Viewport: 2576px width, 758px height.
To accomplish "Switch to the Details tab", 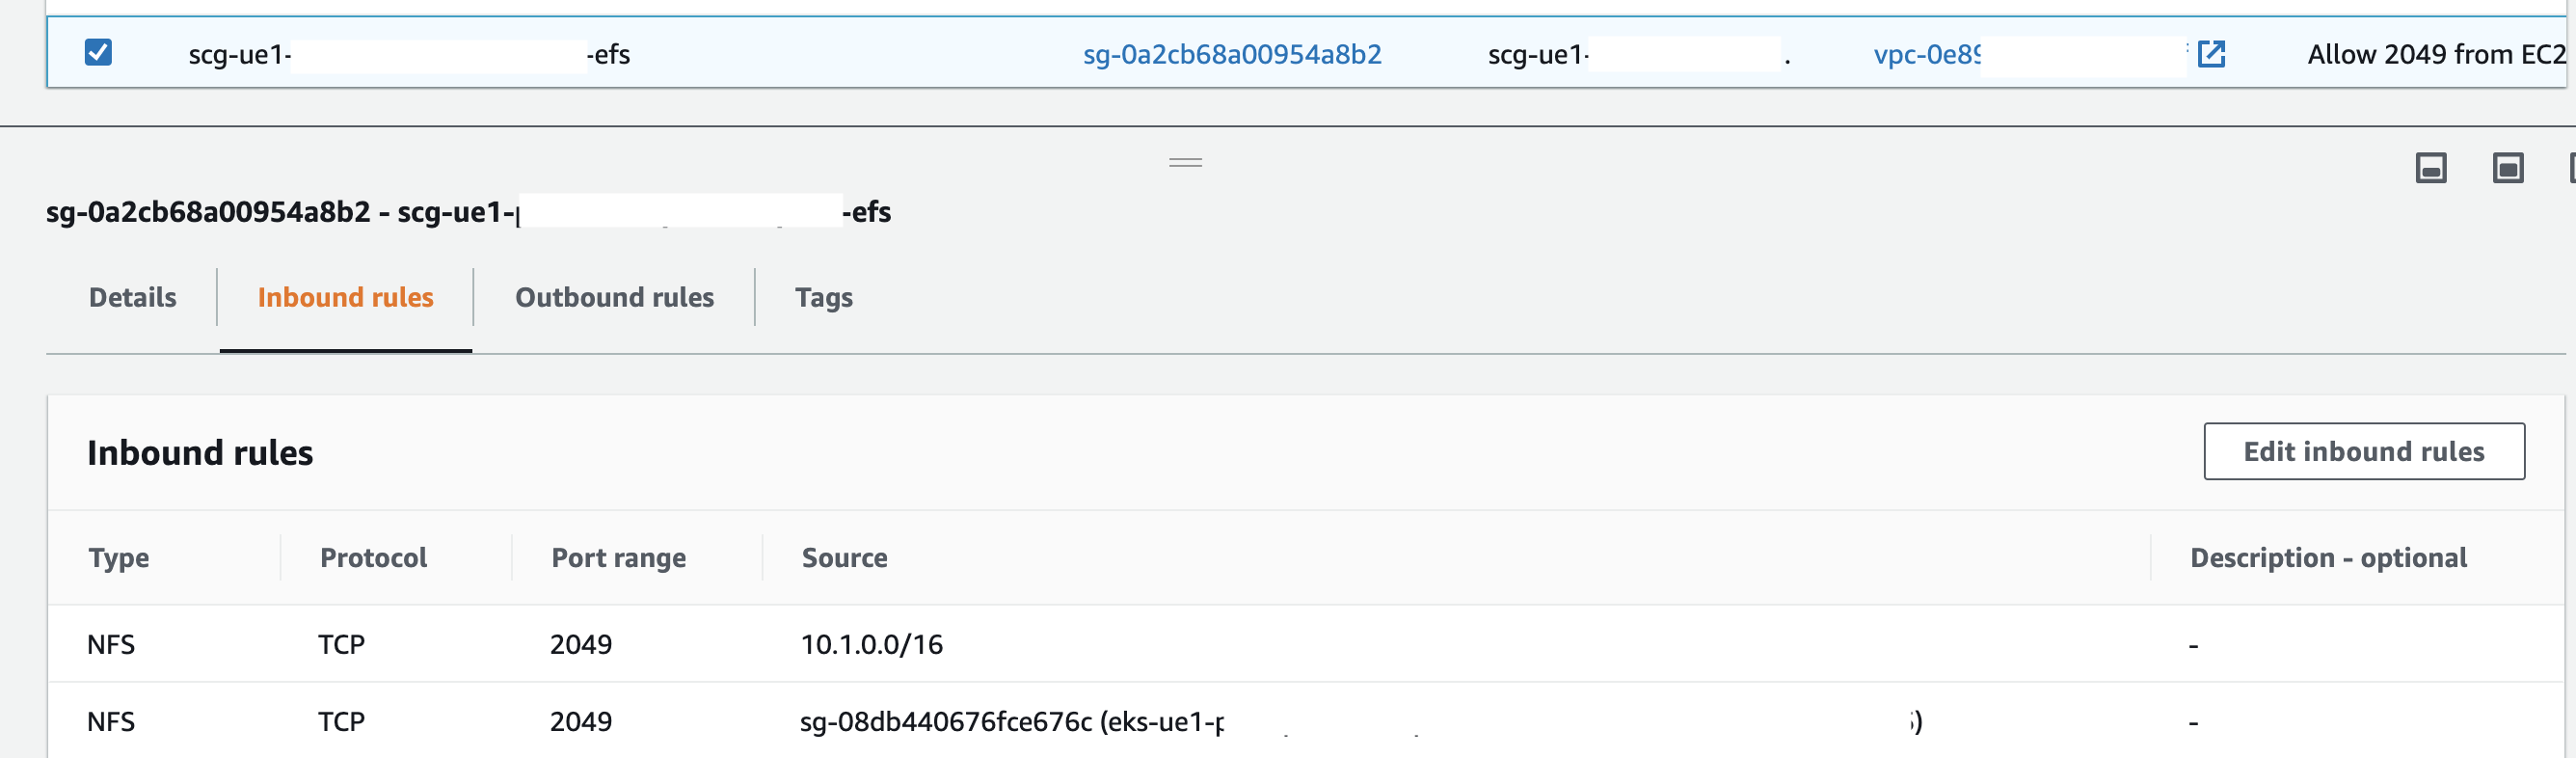I will coord(131,297).
